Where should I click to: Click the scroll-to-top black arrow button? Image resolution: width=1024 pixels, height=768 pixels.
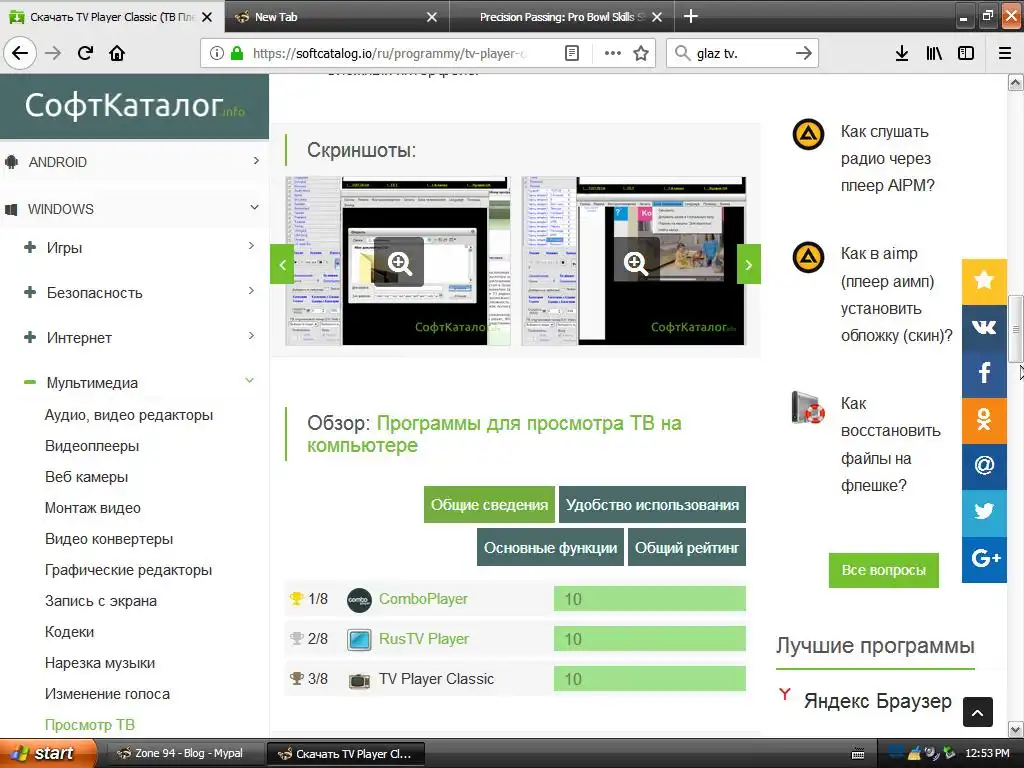(977, 712)
